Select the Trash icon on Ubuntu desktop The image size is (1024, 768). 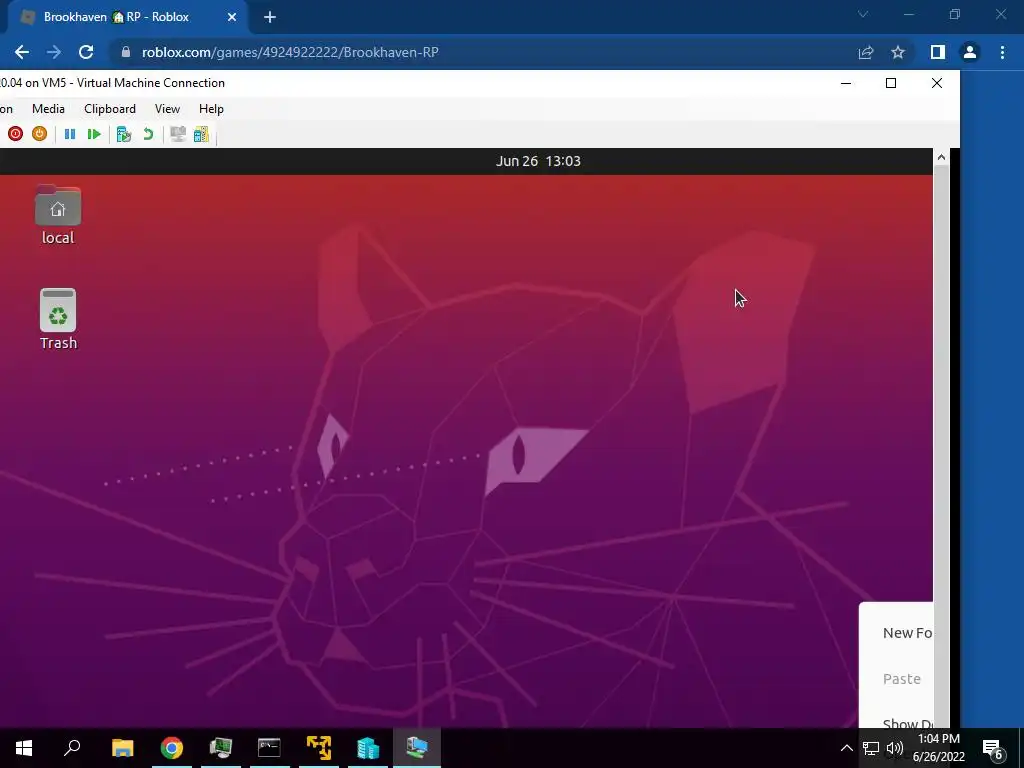(58, 319)
